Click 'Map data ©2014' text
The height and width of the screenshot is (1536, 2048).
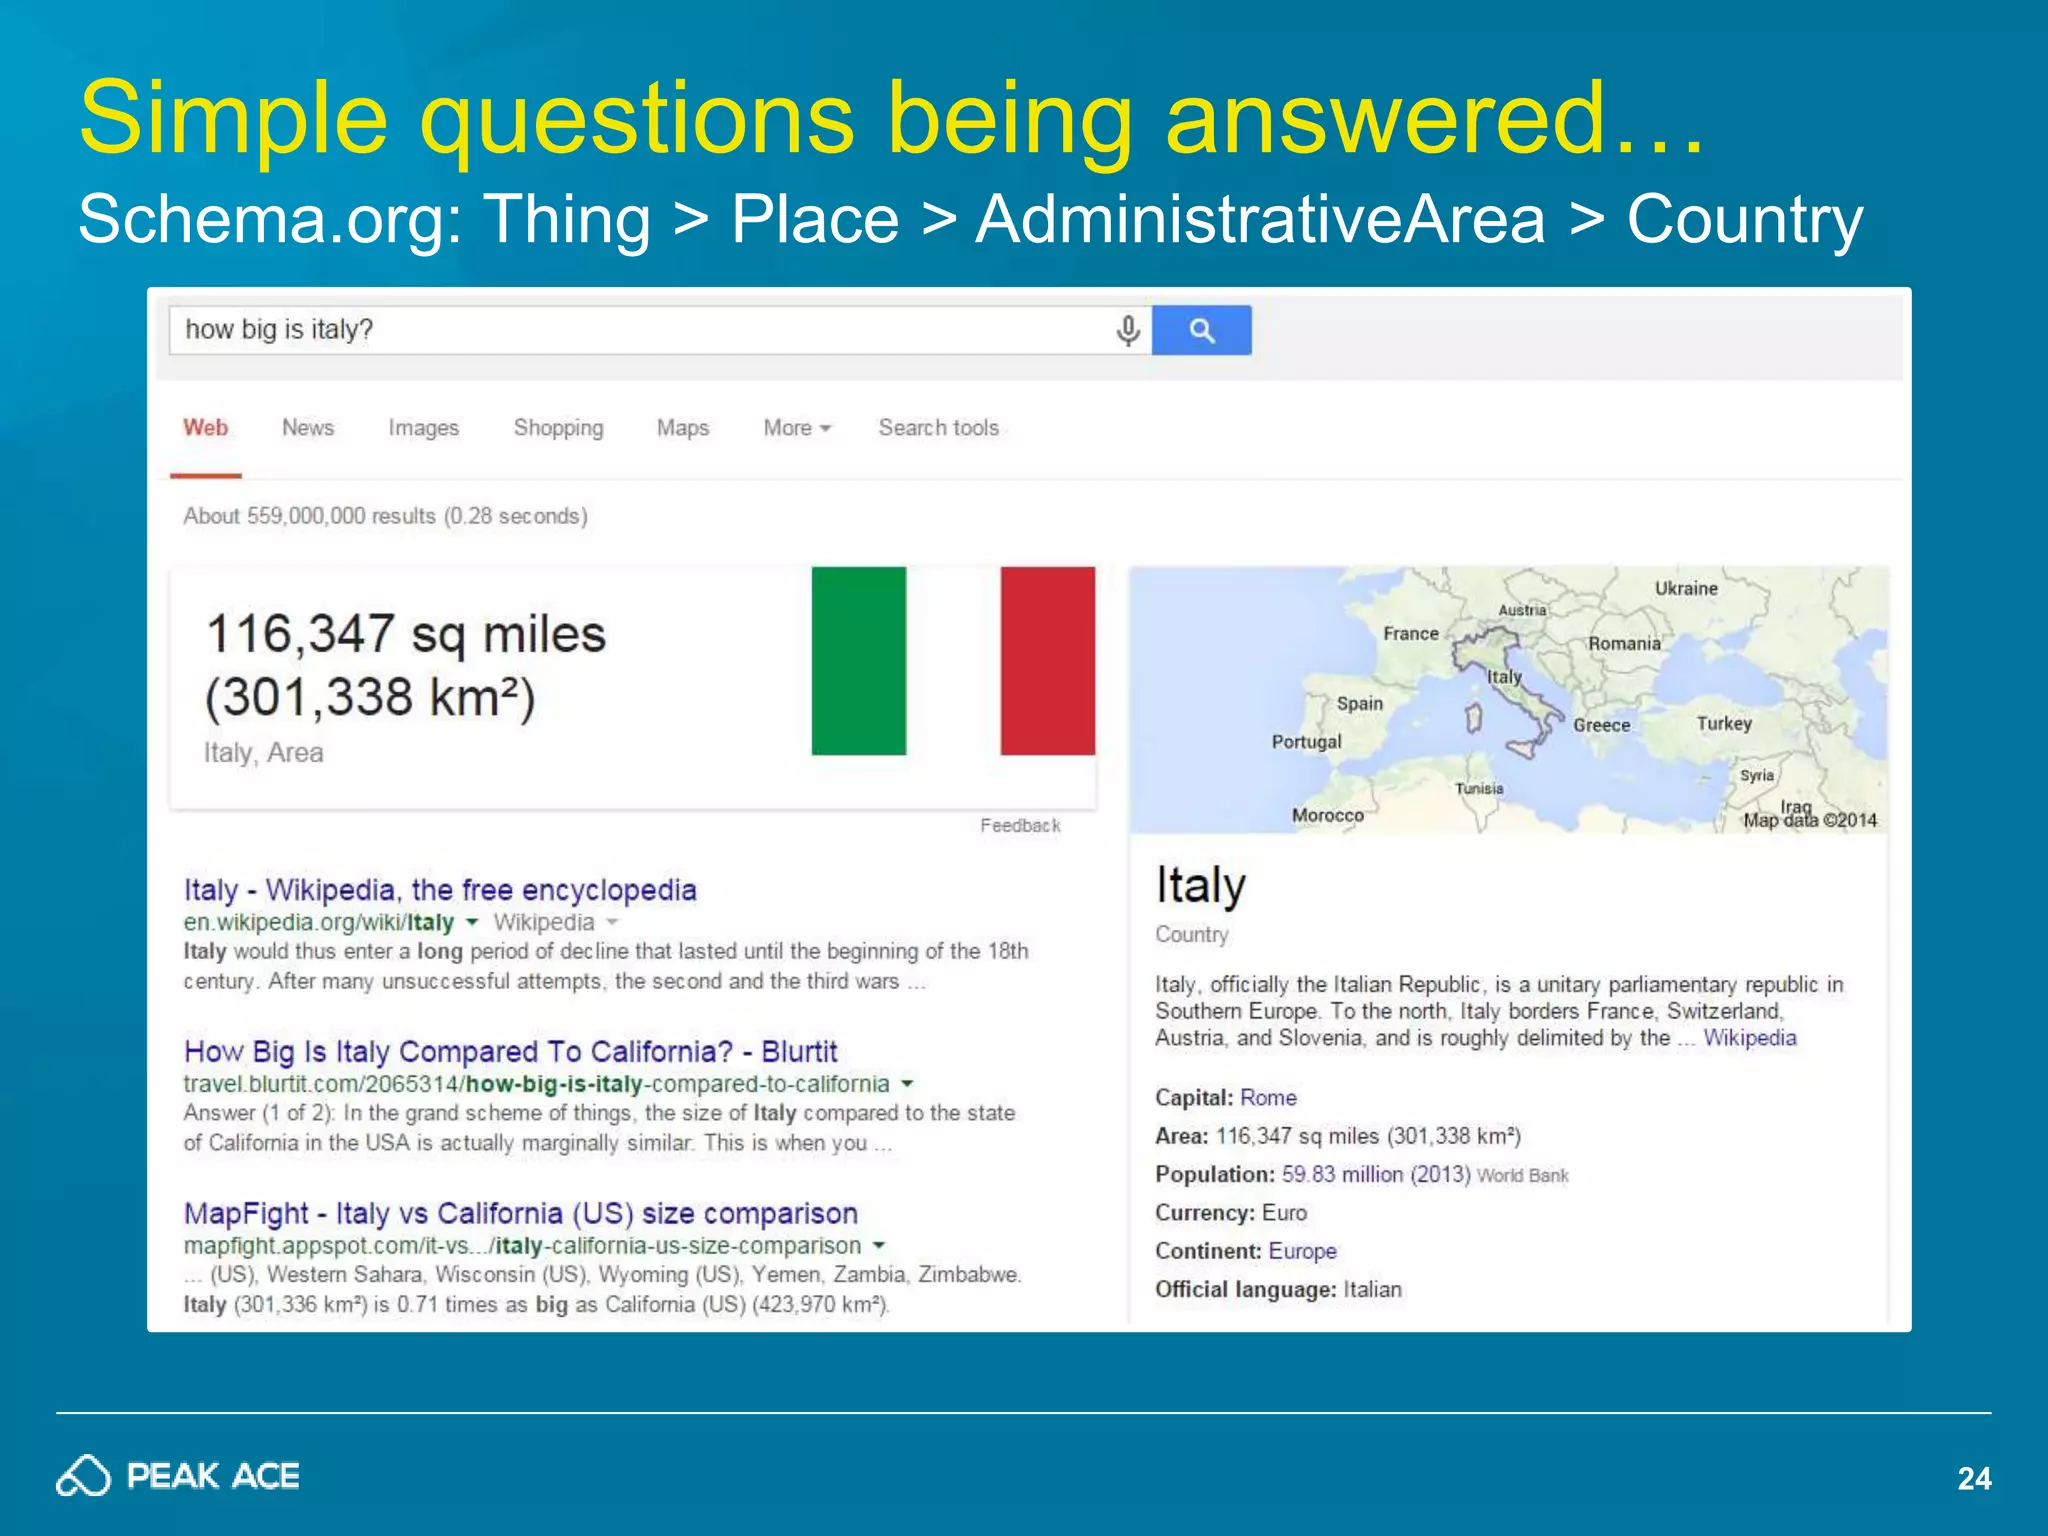1810,820
